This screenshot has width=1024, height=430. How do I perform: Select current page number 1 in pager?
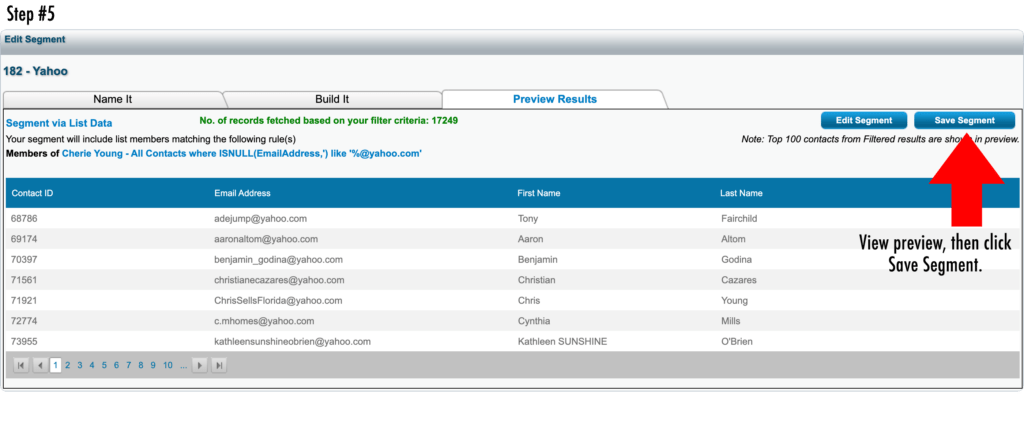(x=55, y=366)
